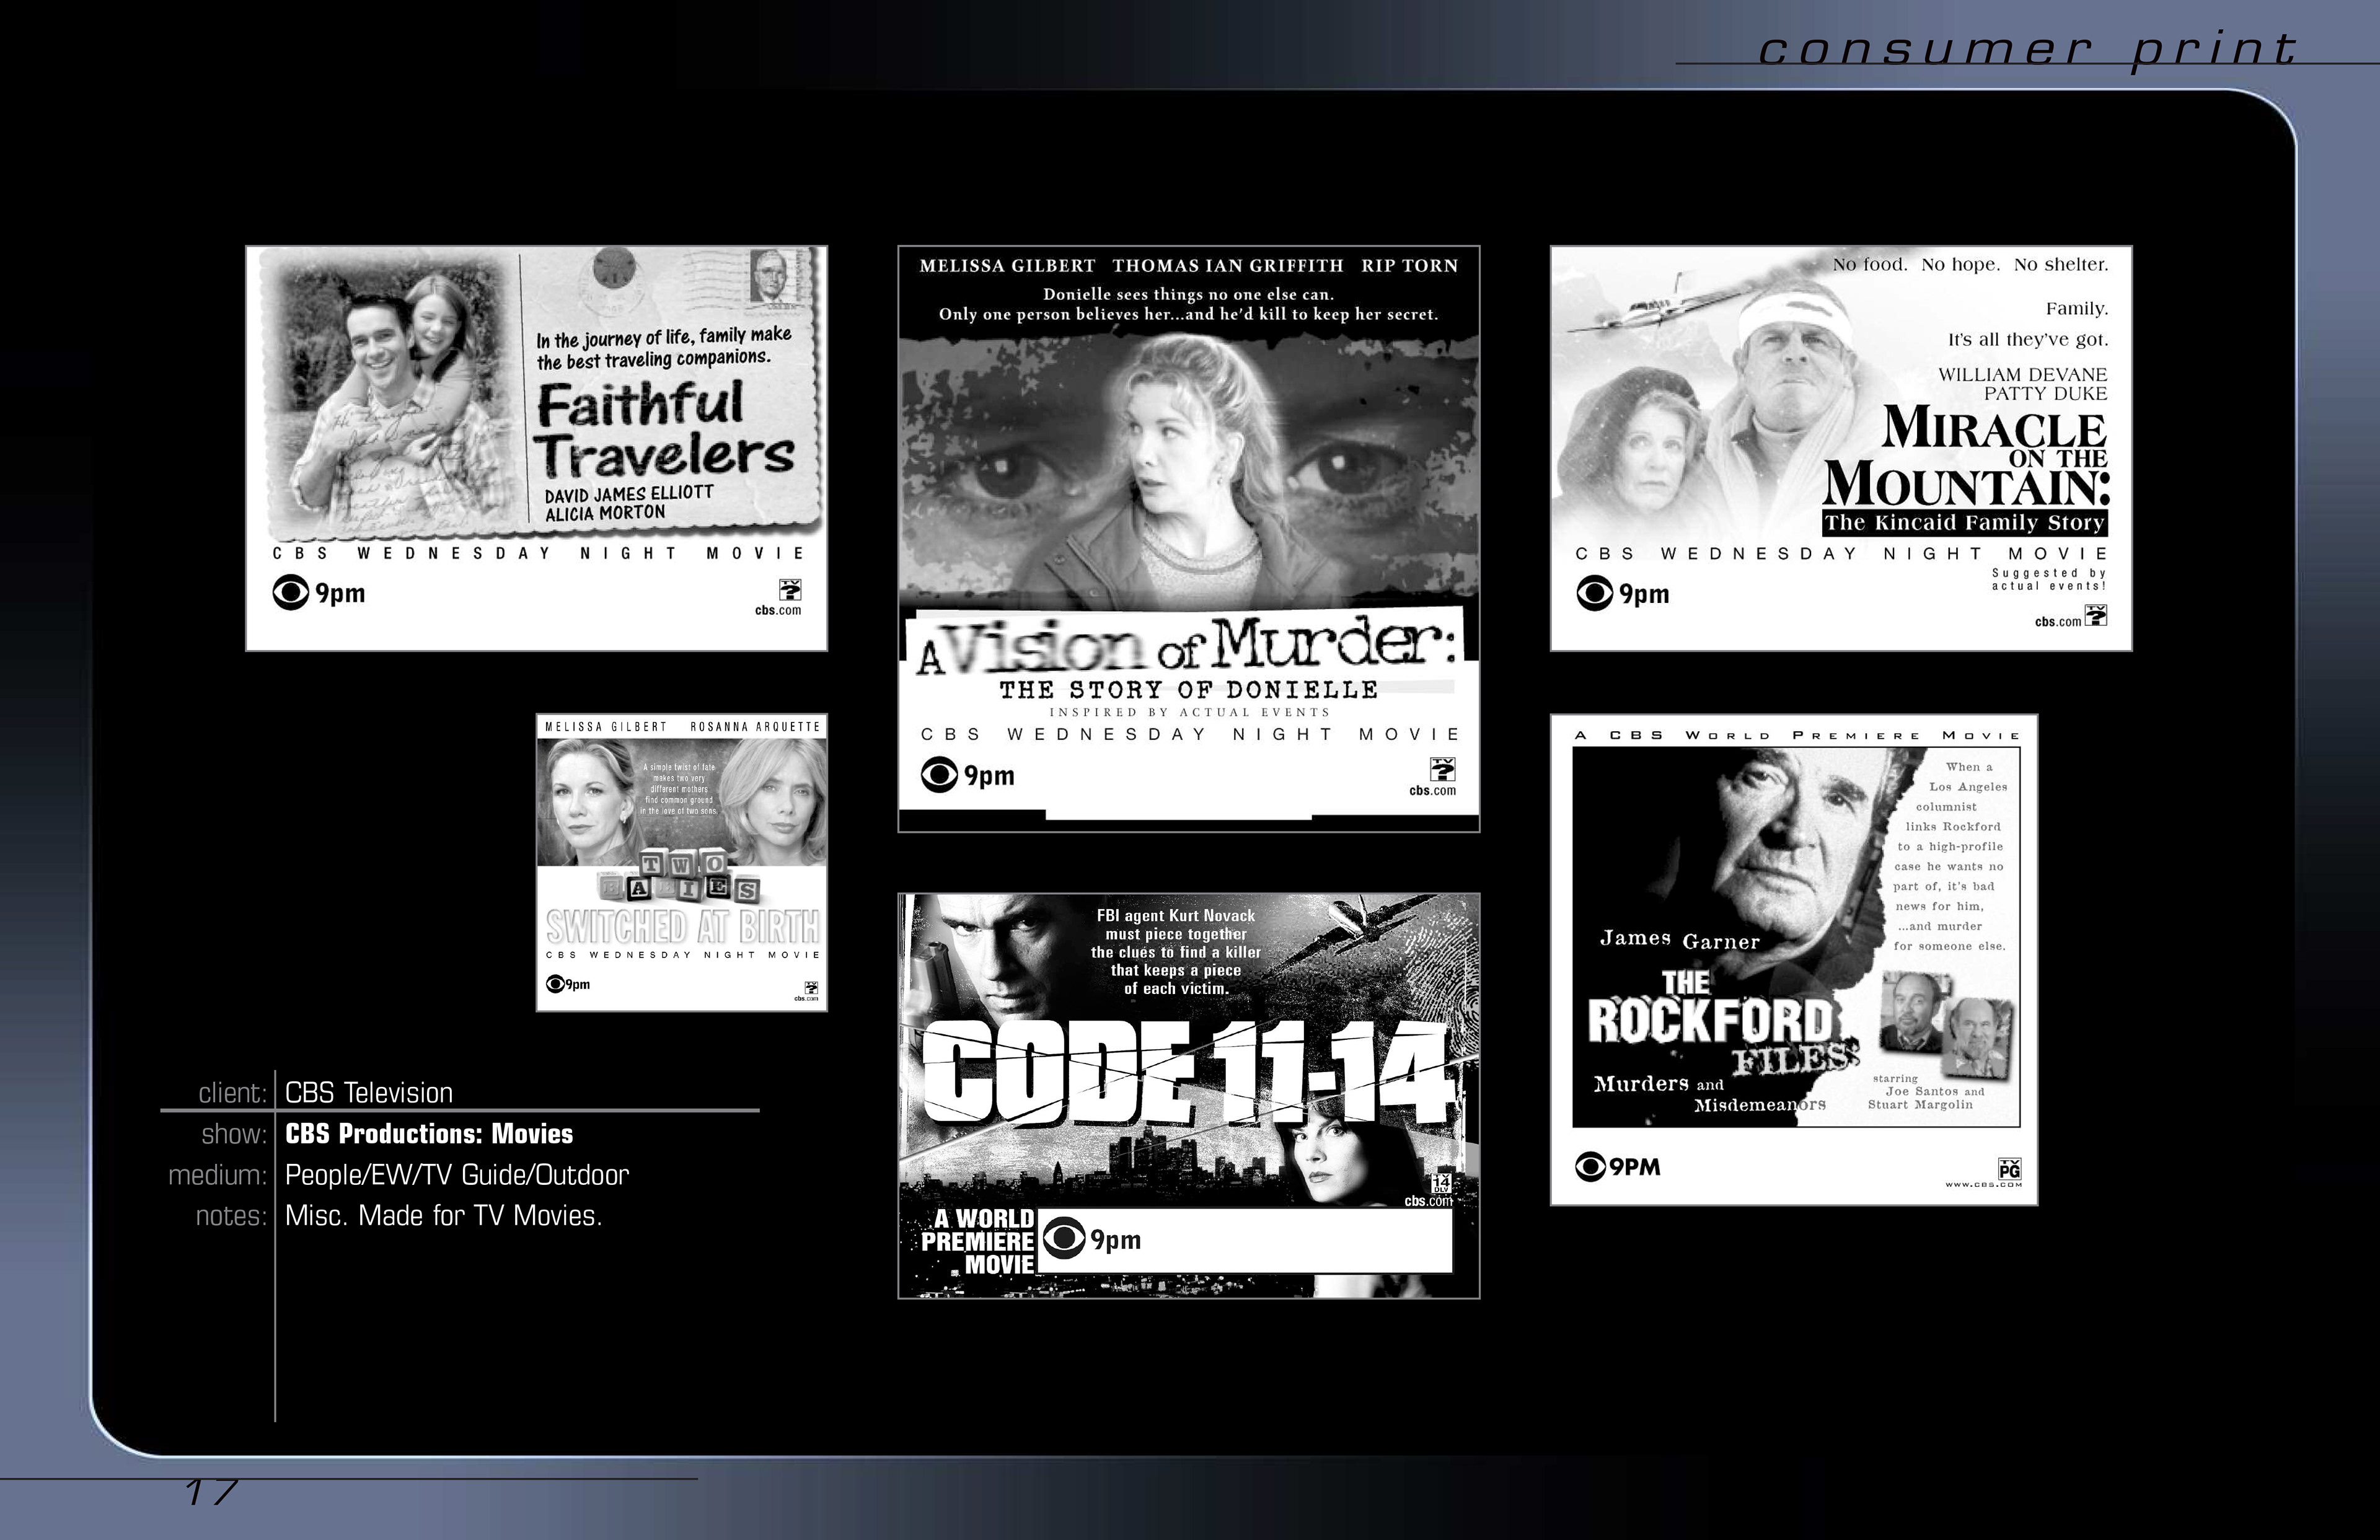Click cbs.com link on Miracle on the Mountain ad

2057,622
